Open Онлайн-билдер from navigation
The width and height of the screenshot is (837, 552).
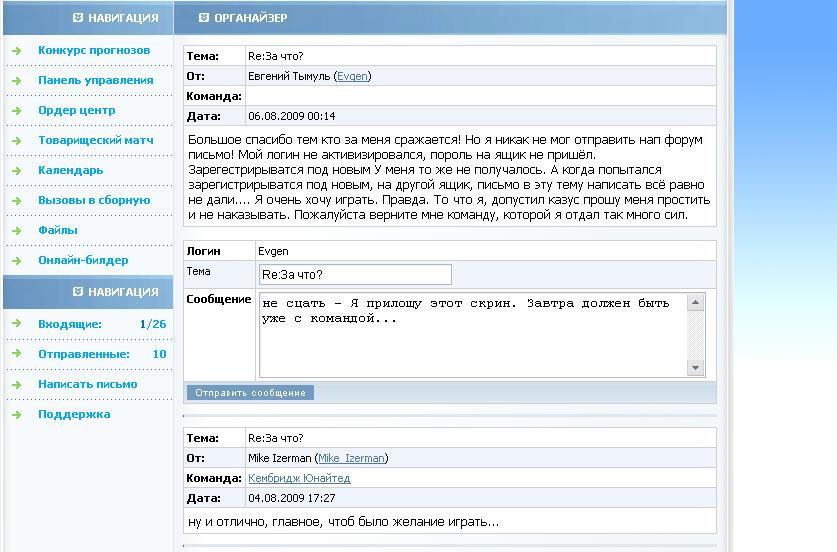(x=83, y=261)
